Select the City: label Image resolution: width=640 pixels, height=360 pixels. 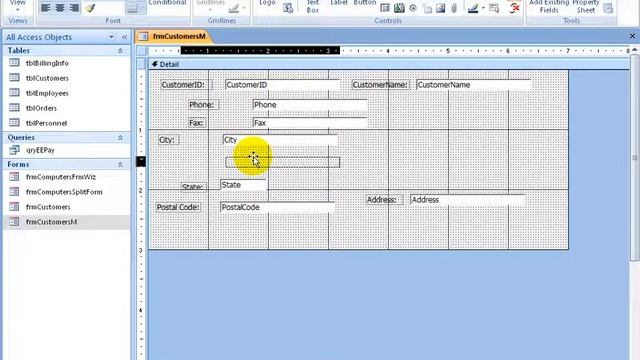pos(168,140)
